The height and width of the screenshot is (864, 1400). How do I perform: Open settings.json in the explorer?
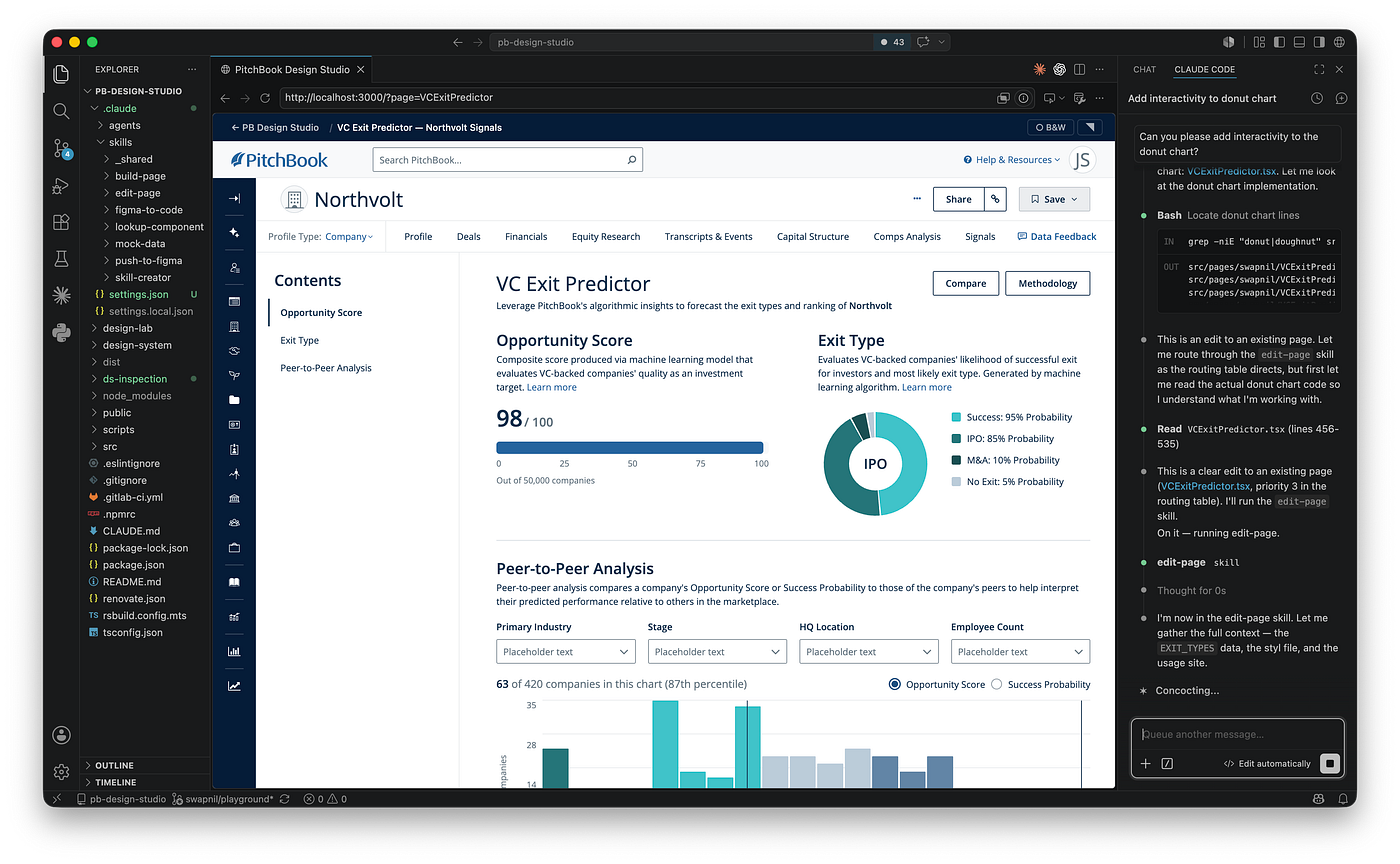pyautogui.click(x=139, y=294)
